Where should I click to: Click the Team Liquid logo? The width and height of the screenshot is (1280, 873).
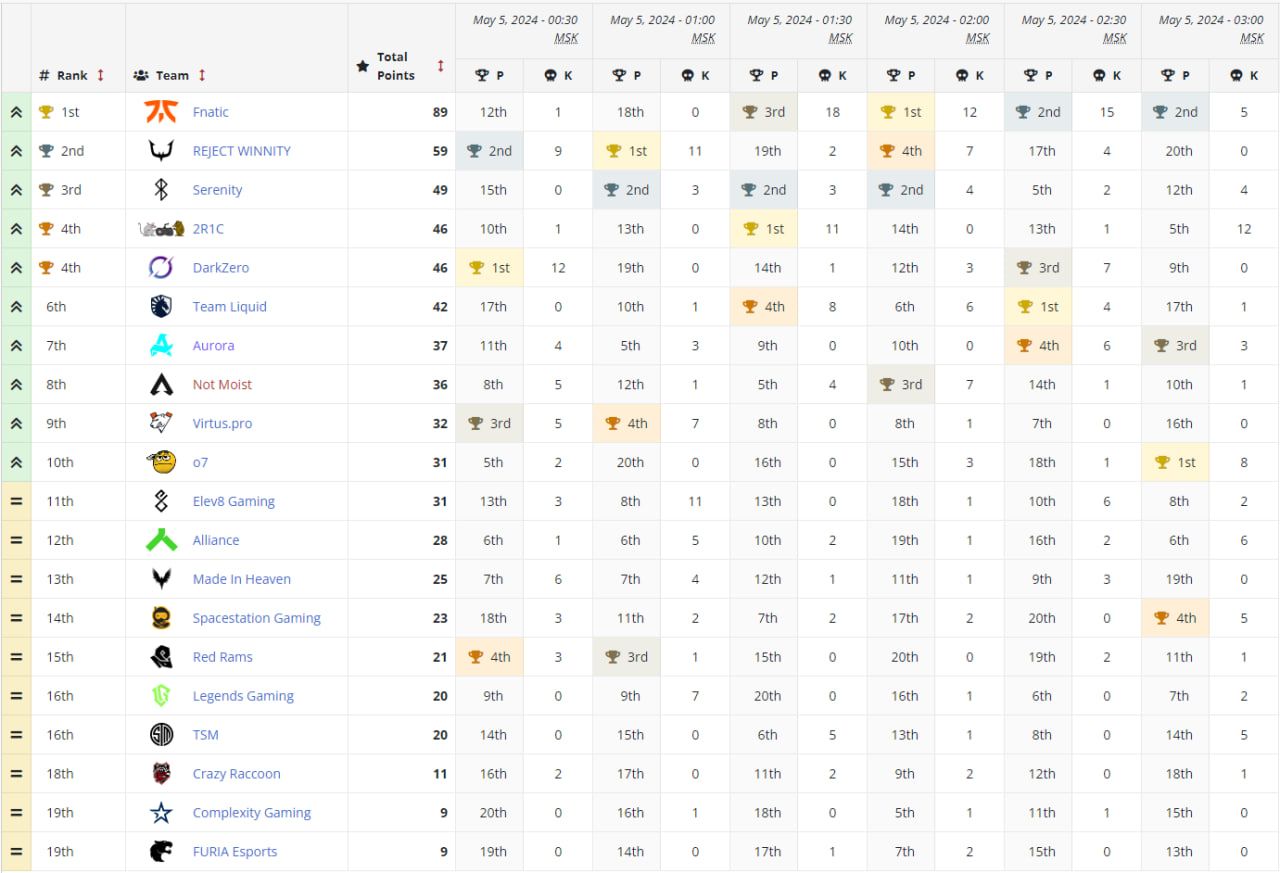(x=161, y=307)
